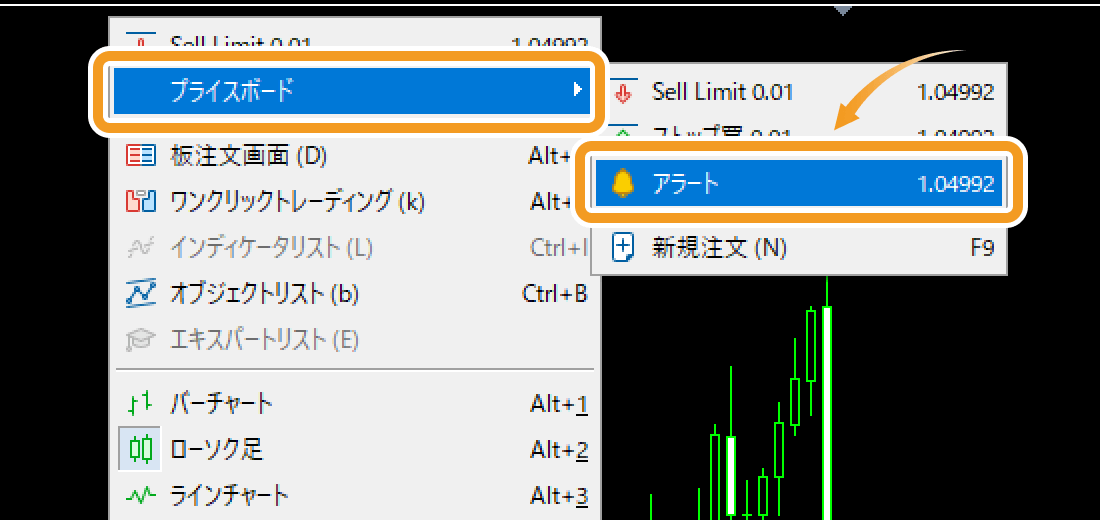
Task: Select ワンクリックトレーディング (k)
Action: click(355, 202)
